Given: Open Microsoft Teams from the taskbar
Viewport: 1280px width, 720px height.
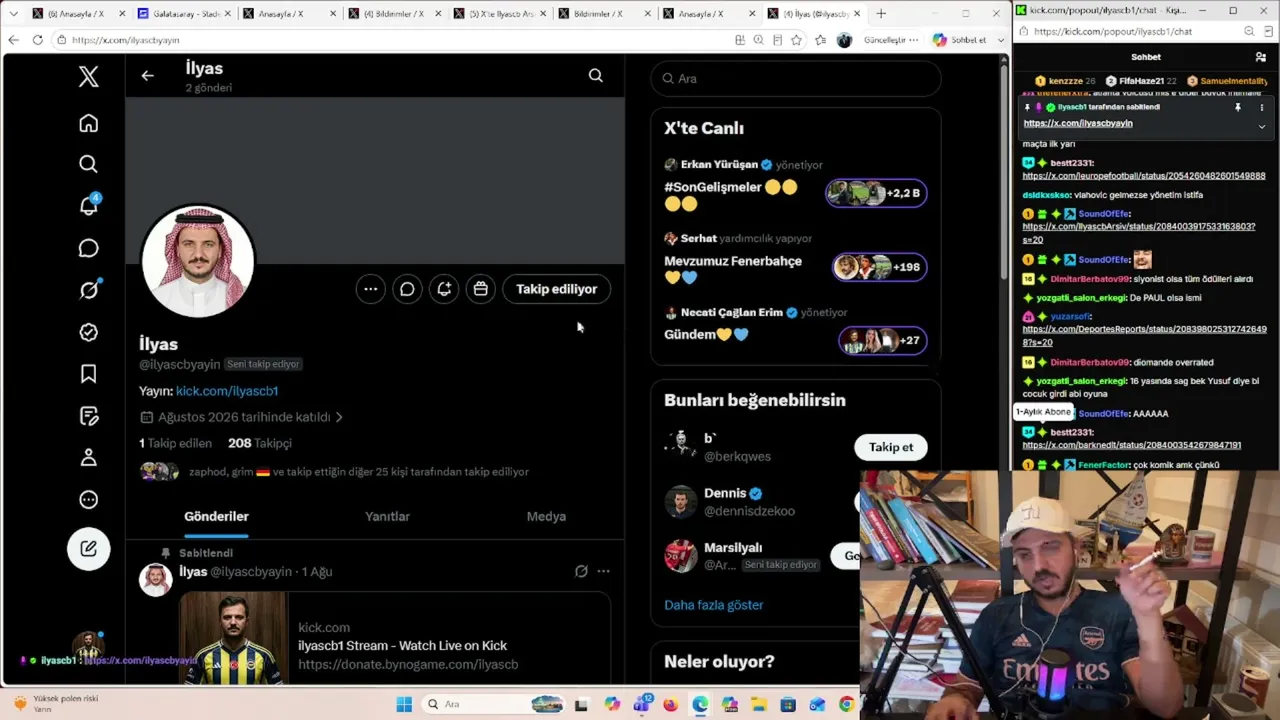Looking at the screenshot, I should 641,704.
